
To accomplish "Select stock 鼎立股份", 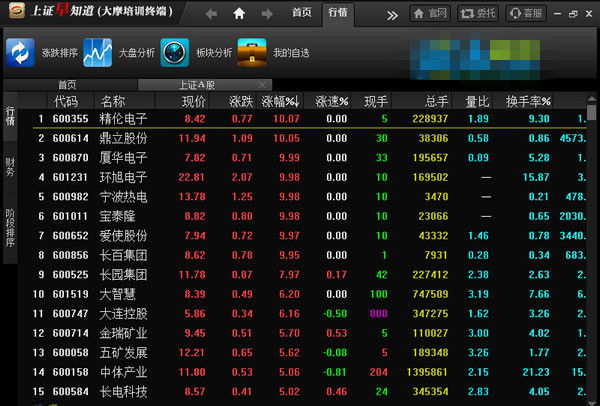I will point(123,138).
